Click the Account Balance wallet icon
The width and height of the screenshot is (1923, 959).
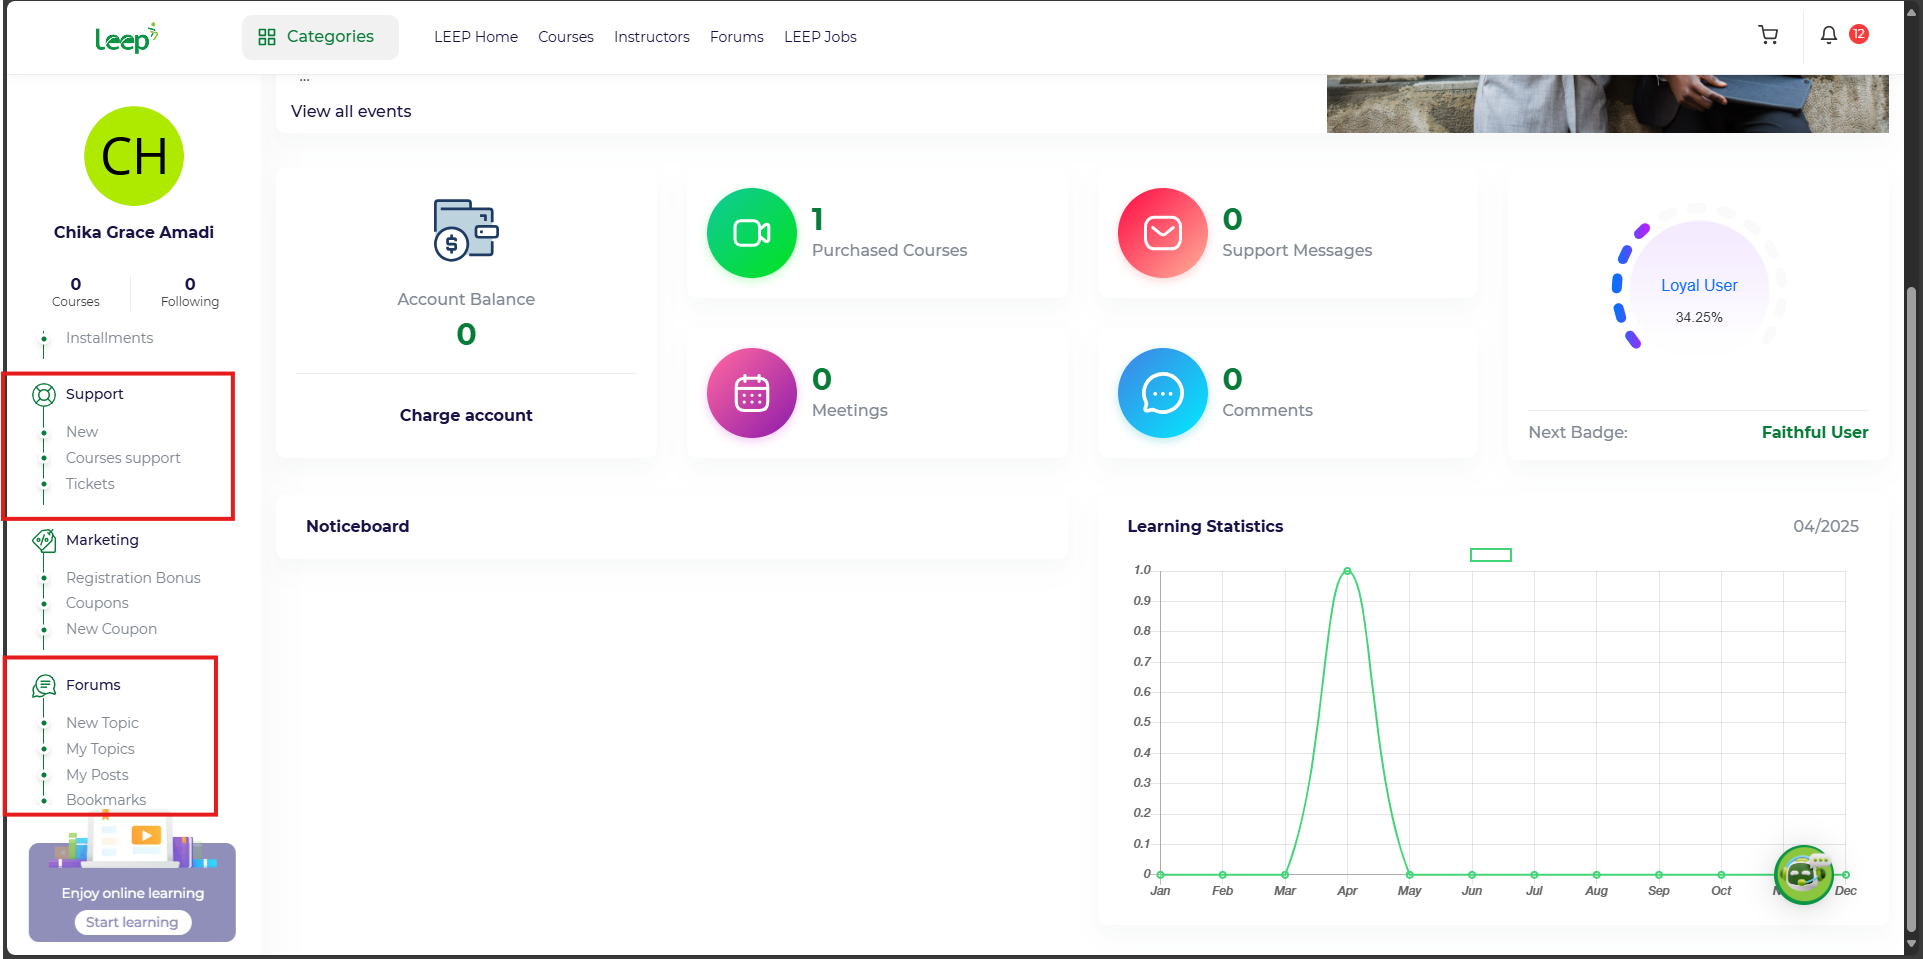coord(466,230)
